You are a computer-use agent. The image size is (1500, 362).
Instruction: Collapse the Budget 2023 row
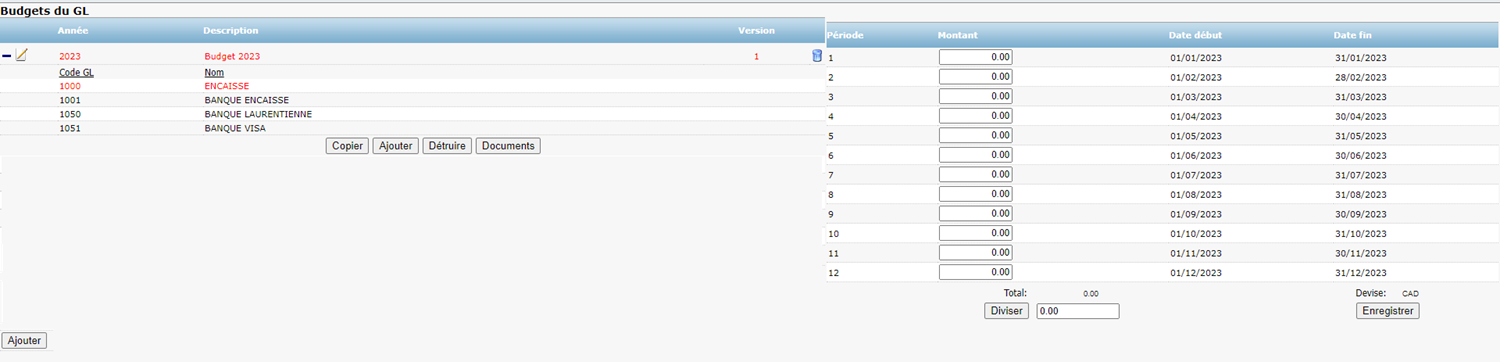[x=7, y=56]
